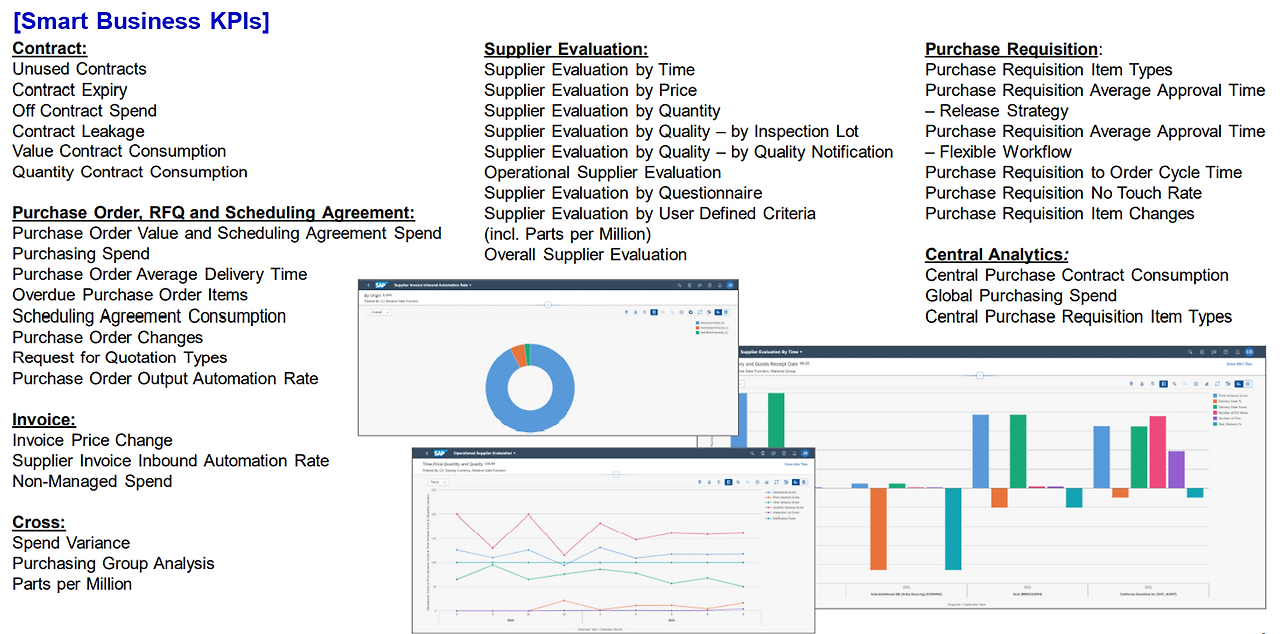This screenshot has height=634, width=1280.
Task: Click the fullscreen icon in the donut chart toolbar
Action: (699, 312)
